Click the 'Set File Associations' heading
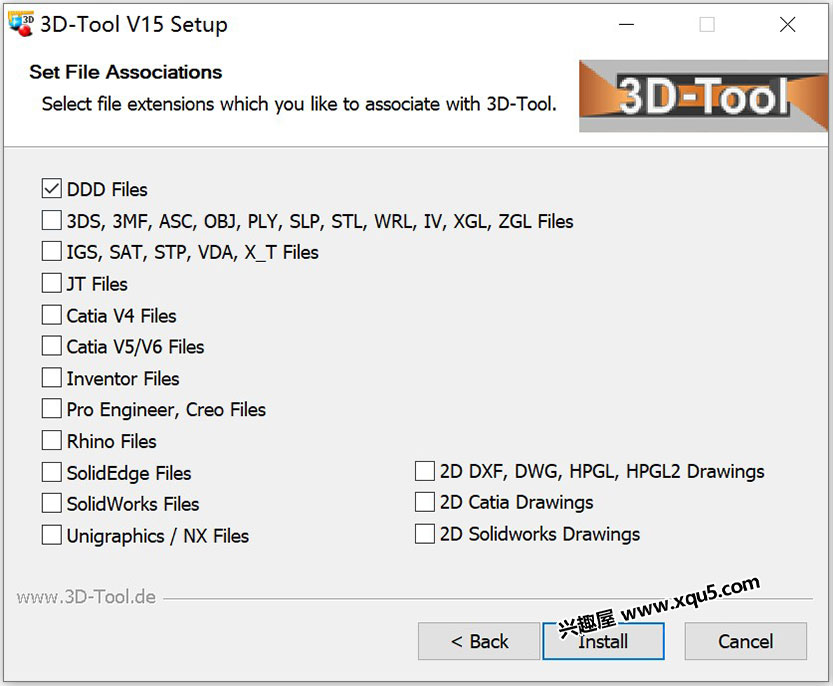Image resolution: width=833 pixels, height=686 pixels. click(x=125, y=72)
